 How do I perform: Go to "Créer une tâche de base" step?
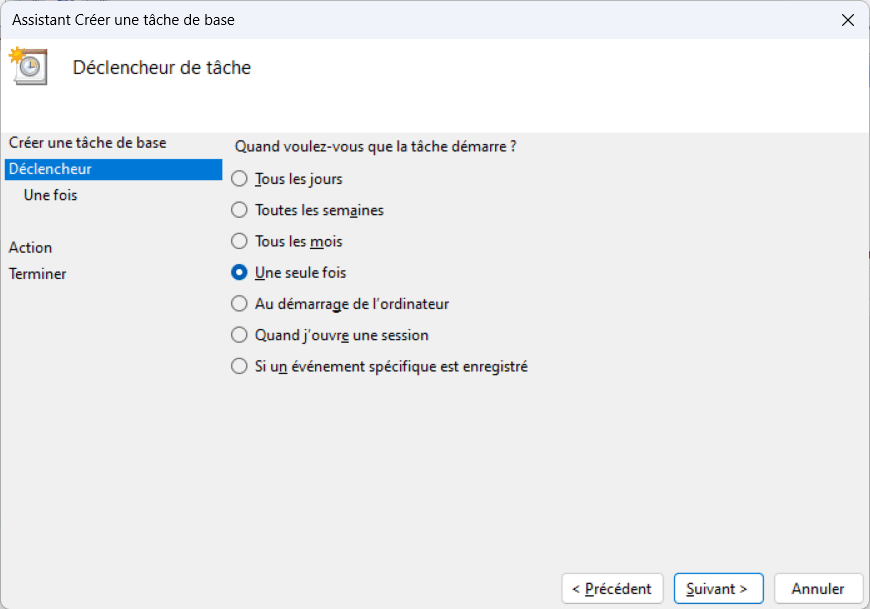click(x=88, y=143)
